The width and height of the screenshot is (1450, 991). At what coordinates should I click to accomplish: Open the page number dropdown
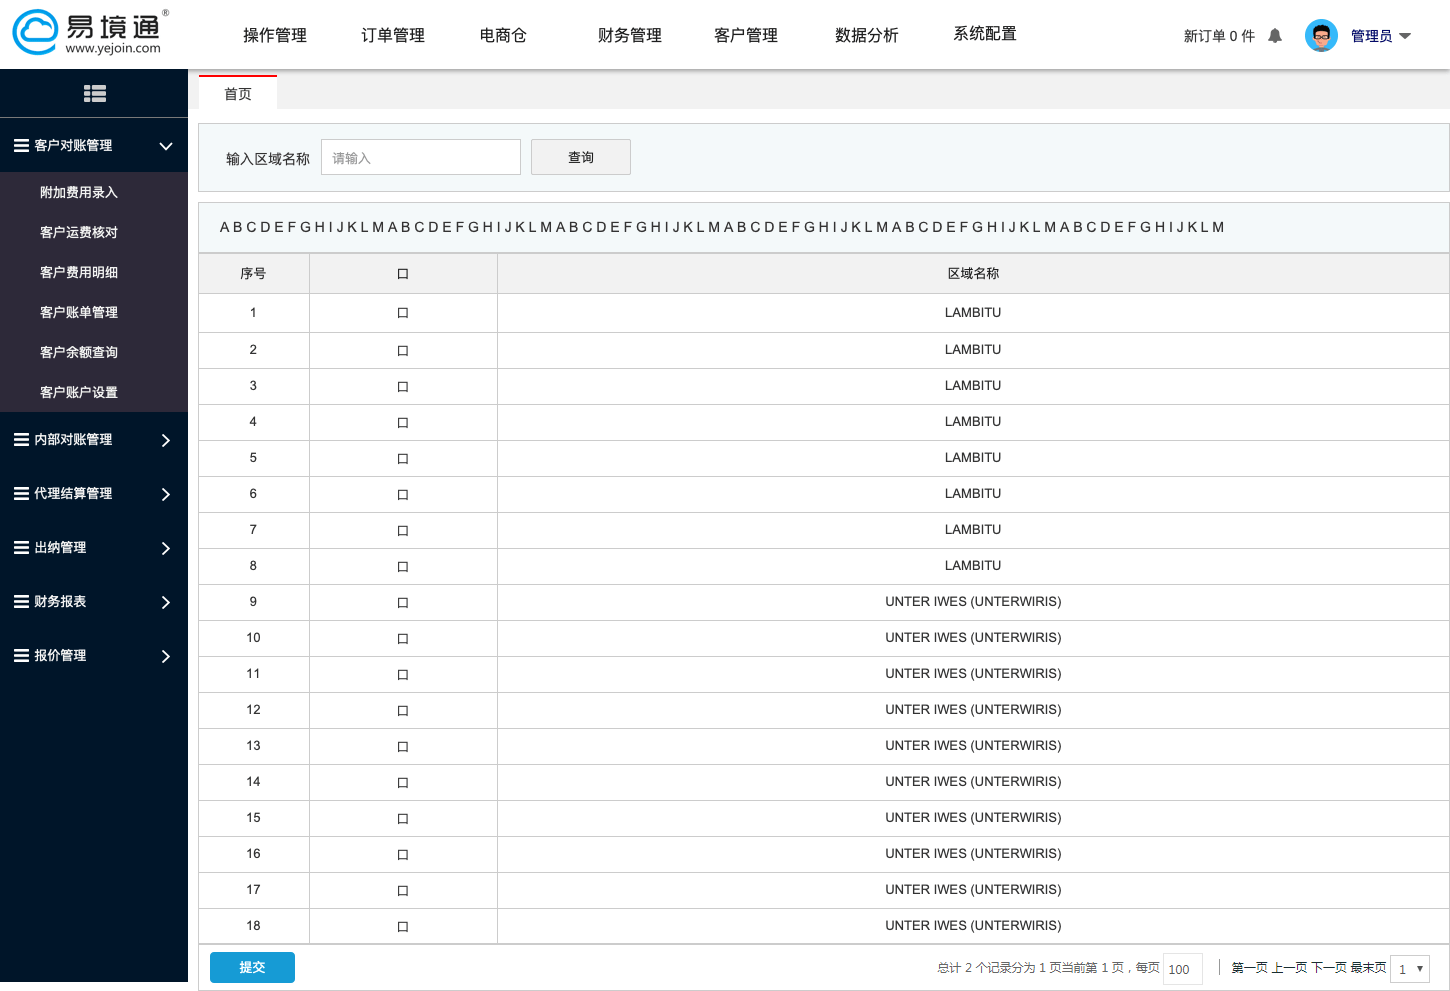tap(1410, 968)
